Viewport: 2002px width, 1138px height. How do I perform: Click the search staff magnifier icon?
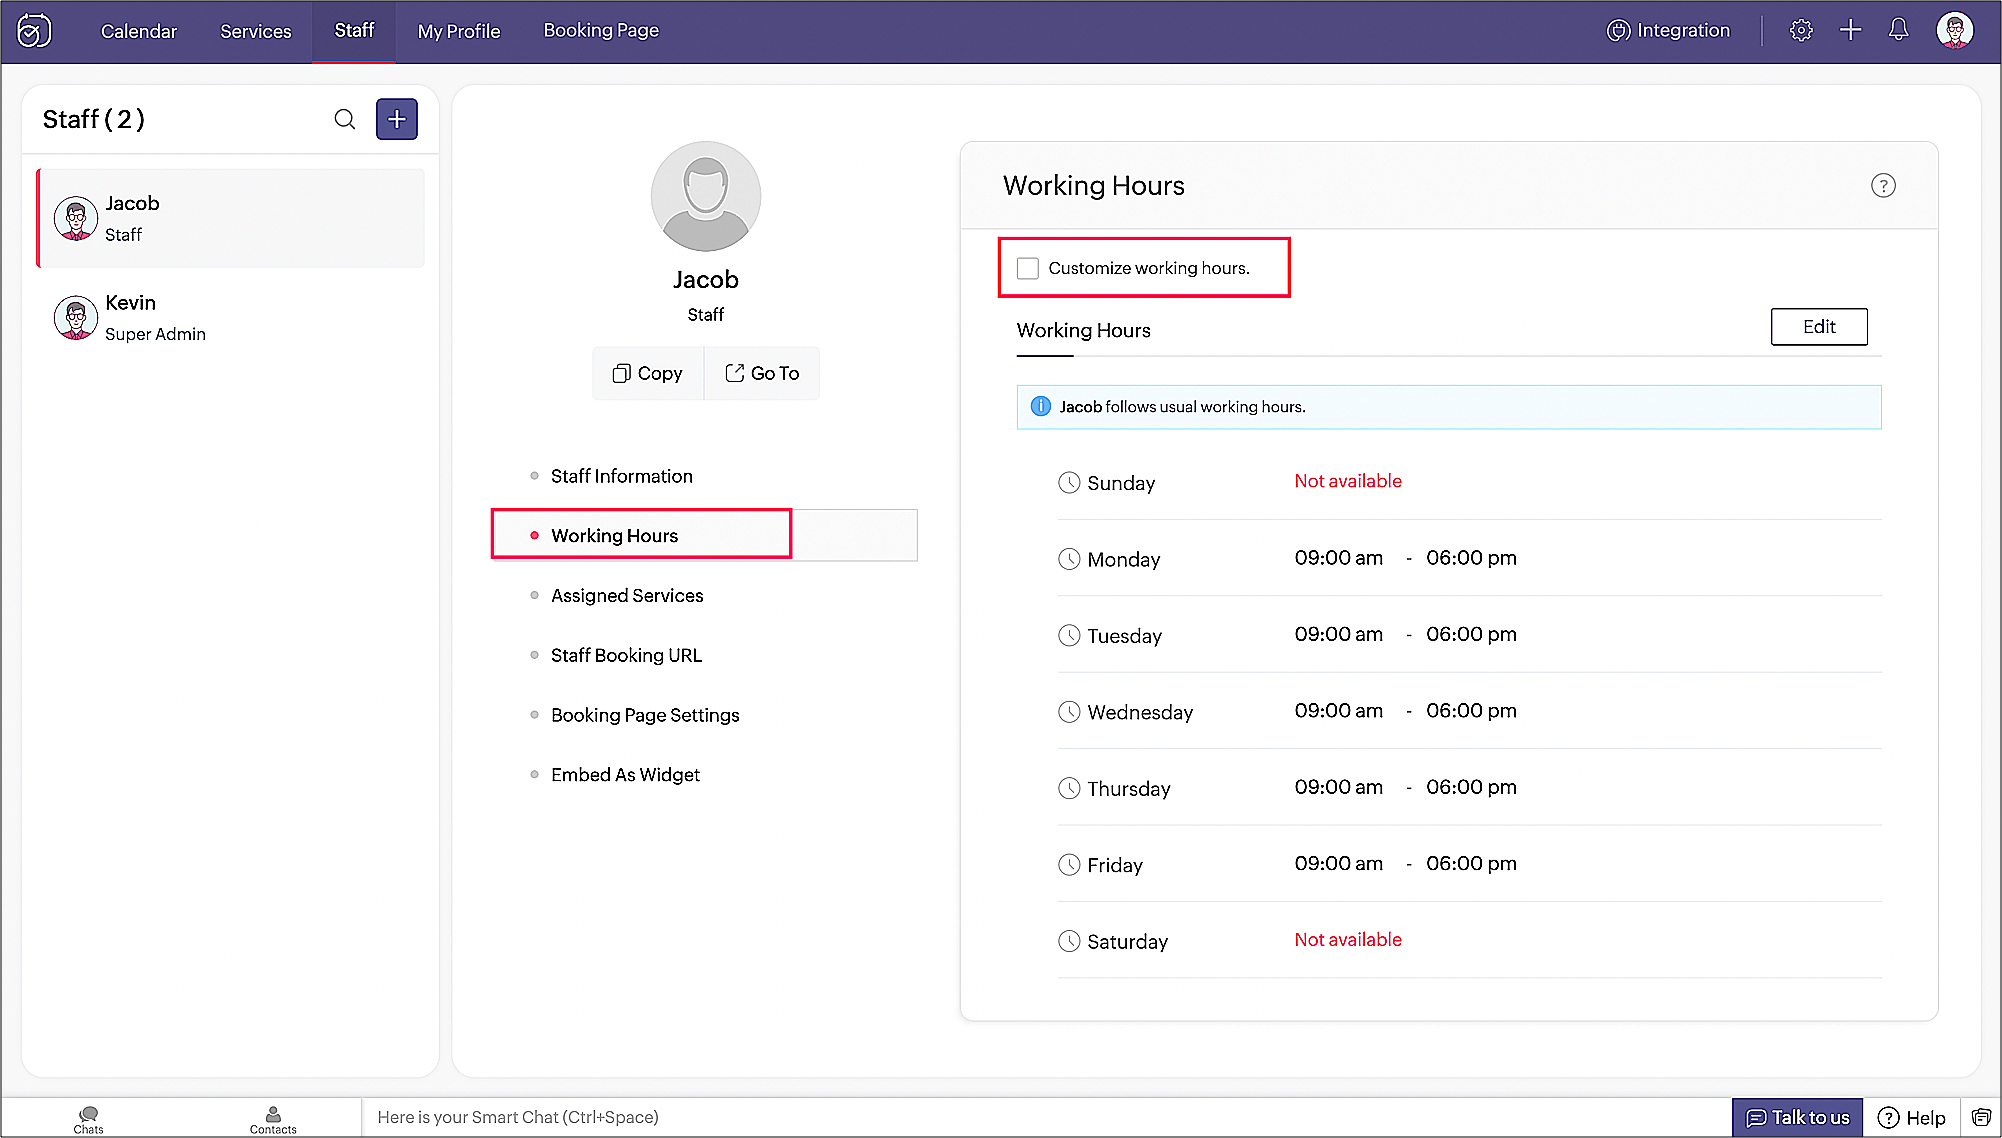(x=345, y=120)
